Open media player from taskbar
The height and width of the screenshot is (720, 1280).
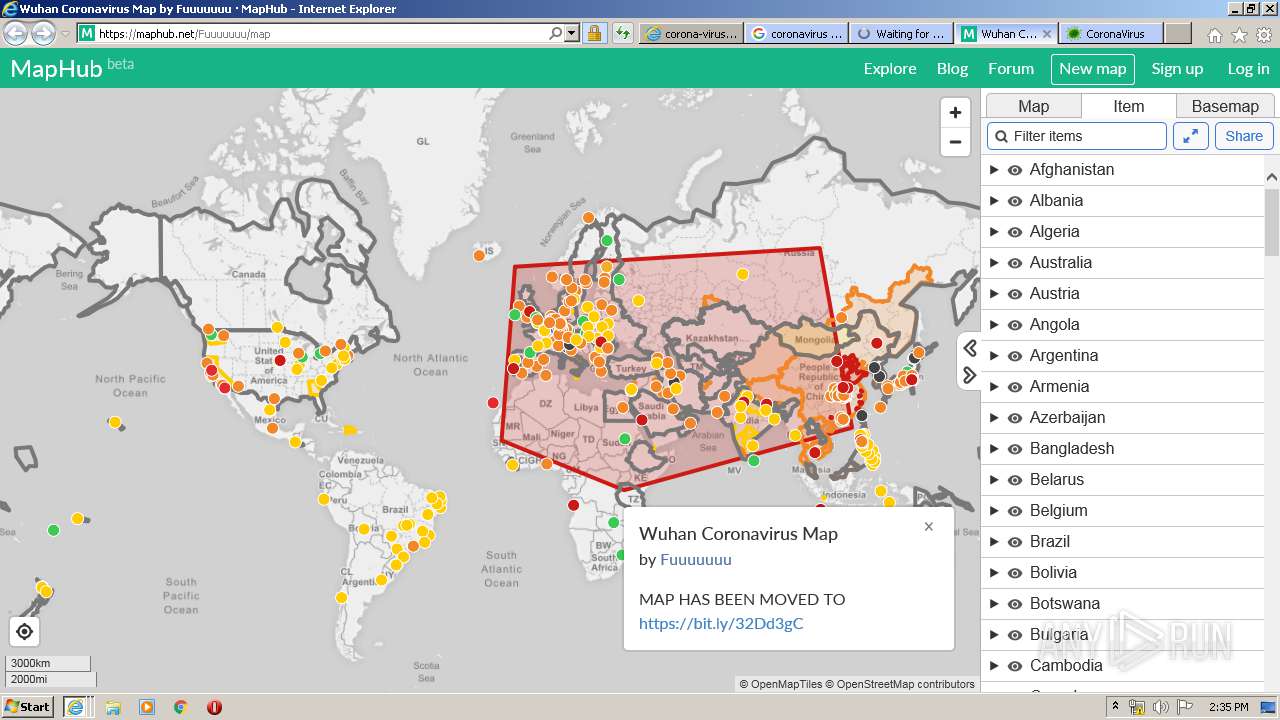coord(147,707)
